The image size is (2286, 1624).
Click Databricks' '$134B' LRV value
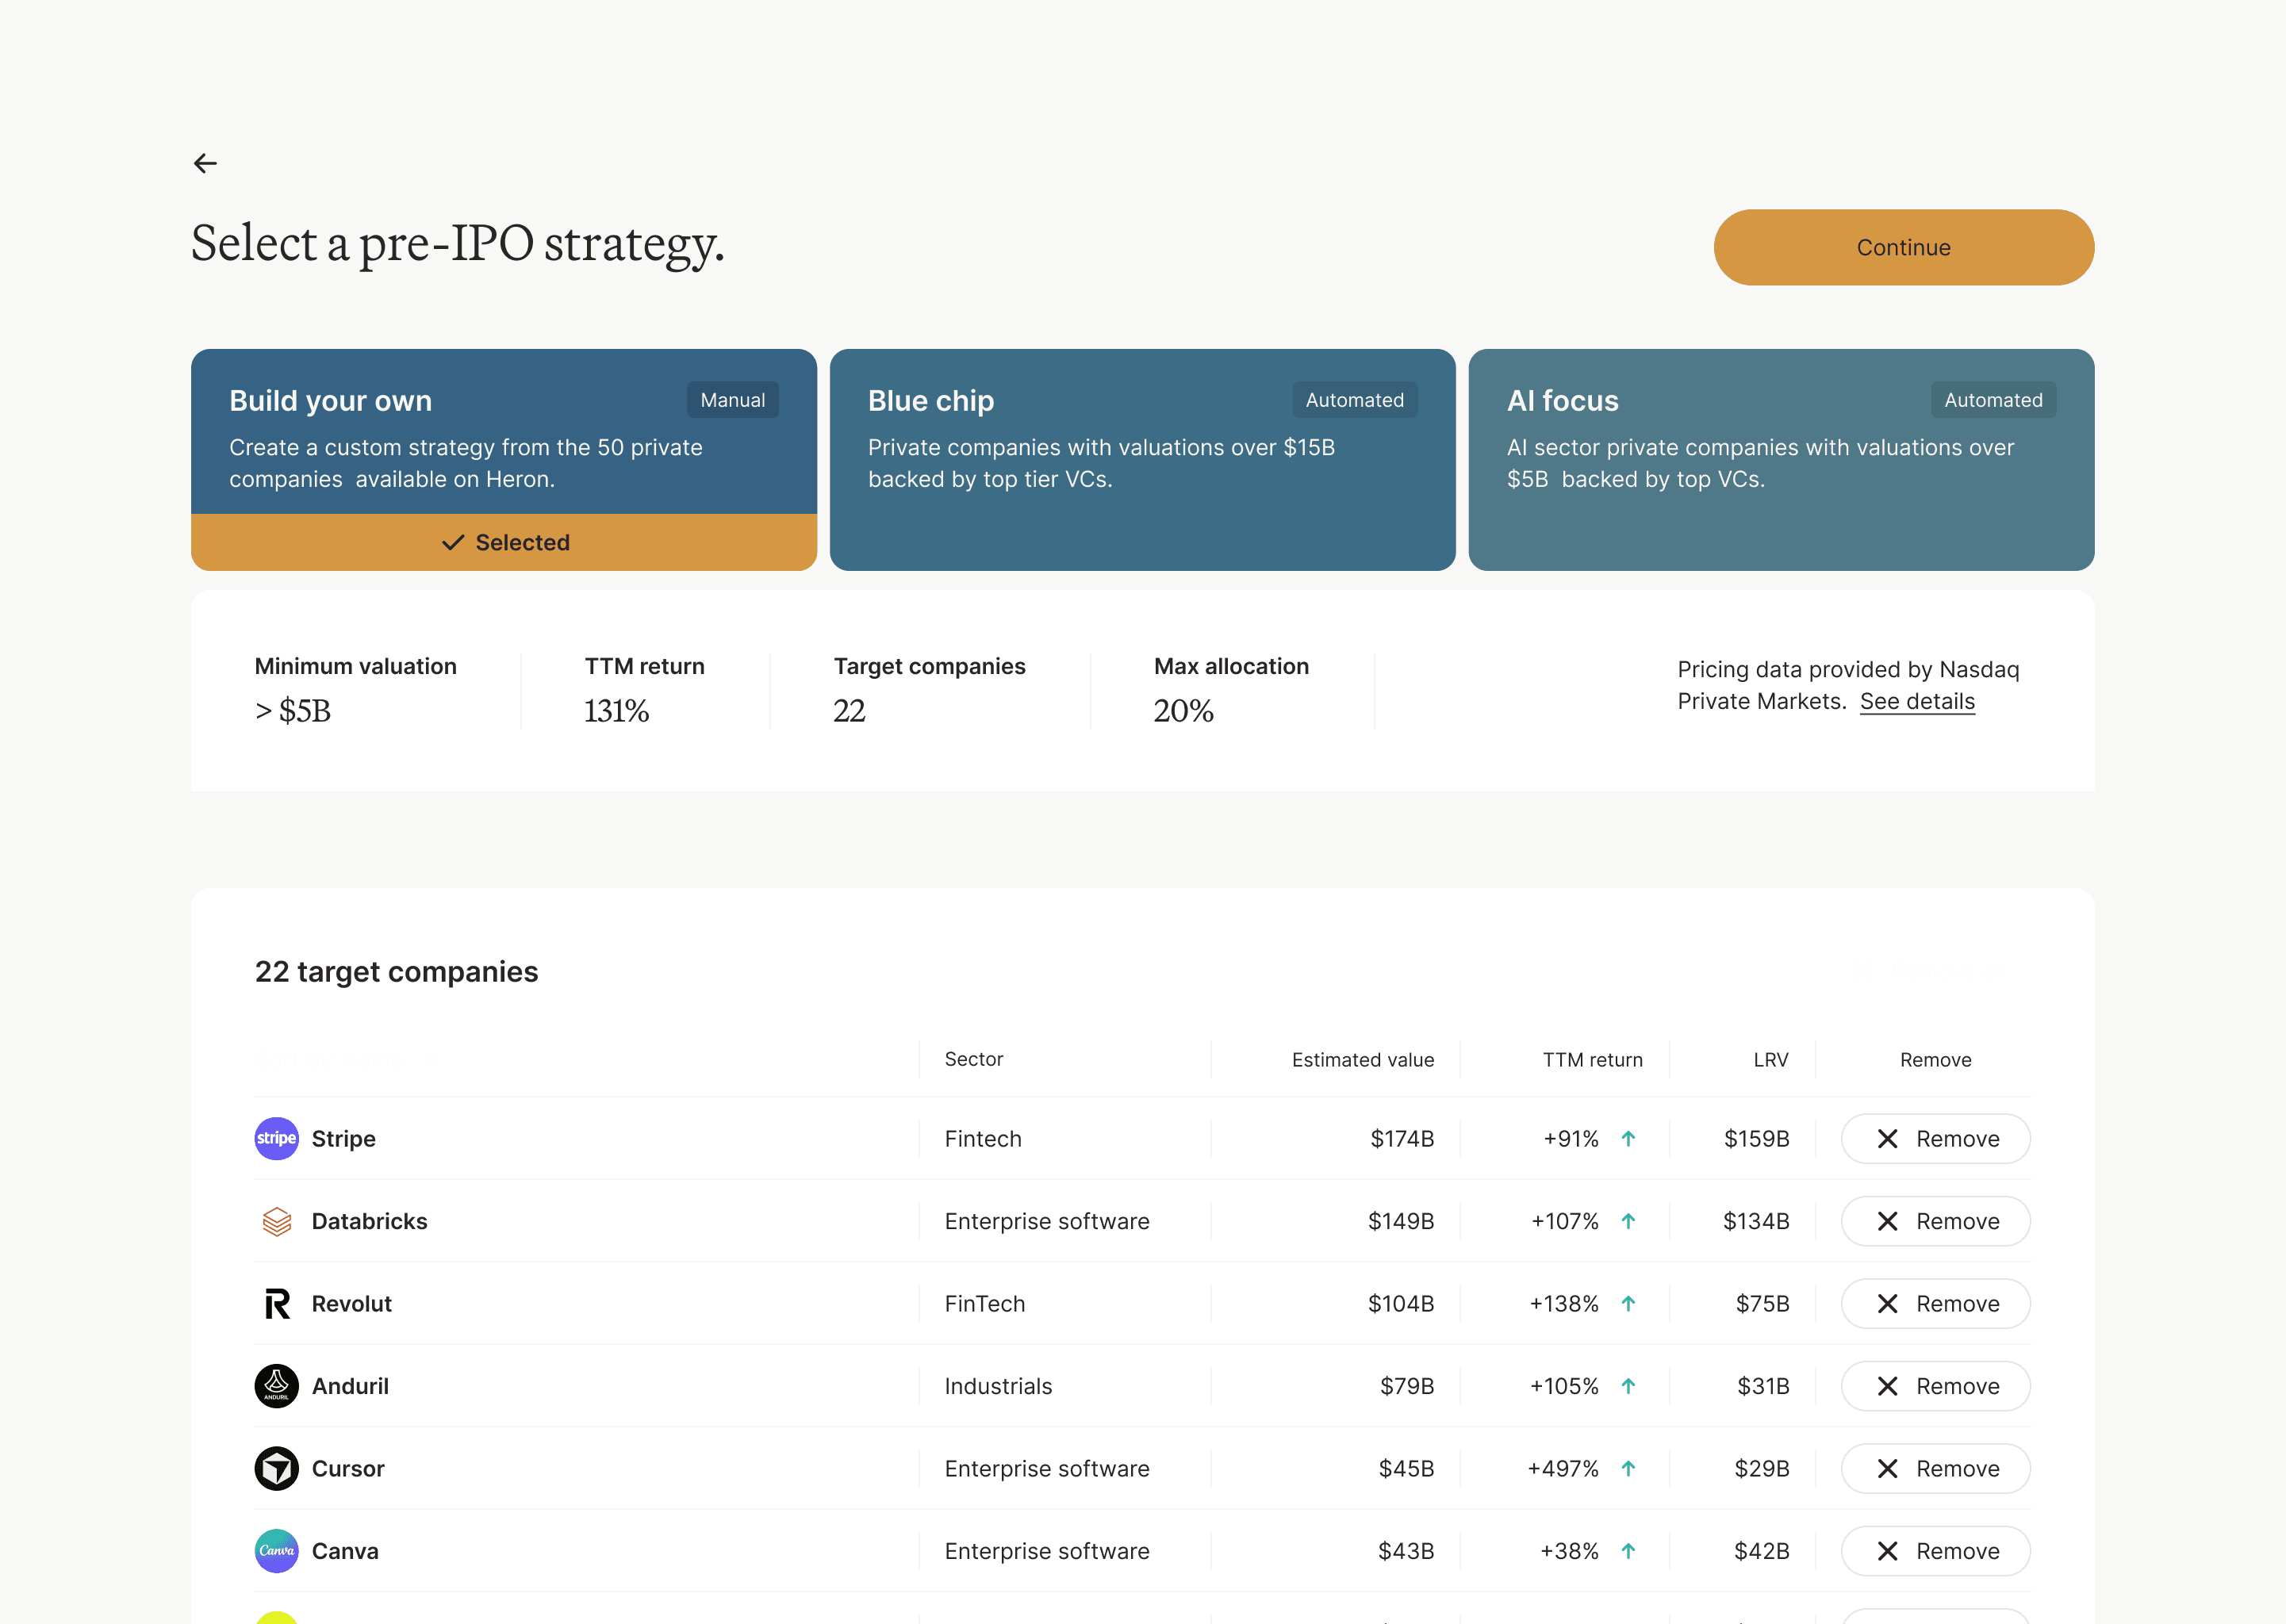click(1756, 1221)
